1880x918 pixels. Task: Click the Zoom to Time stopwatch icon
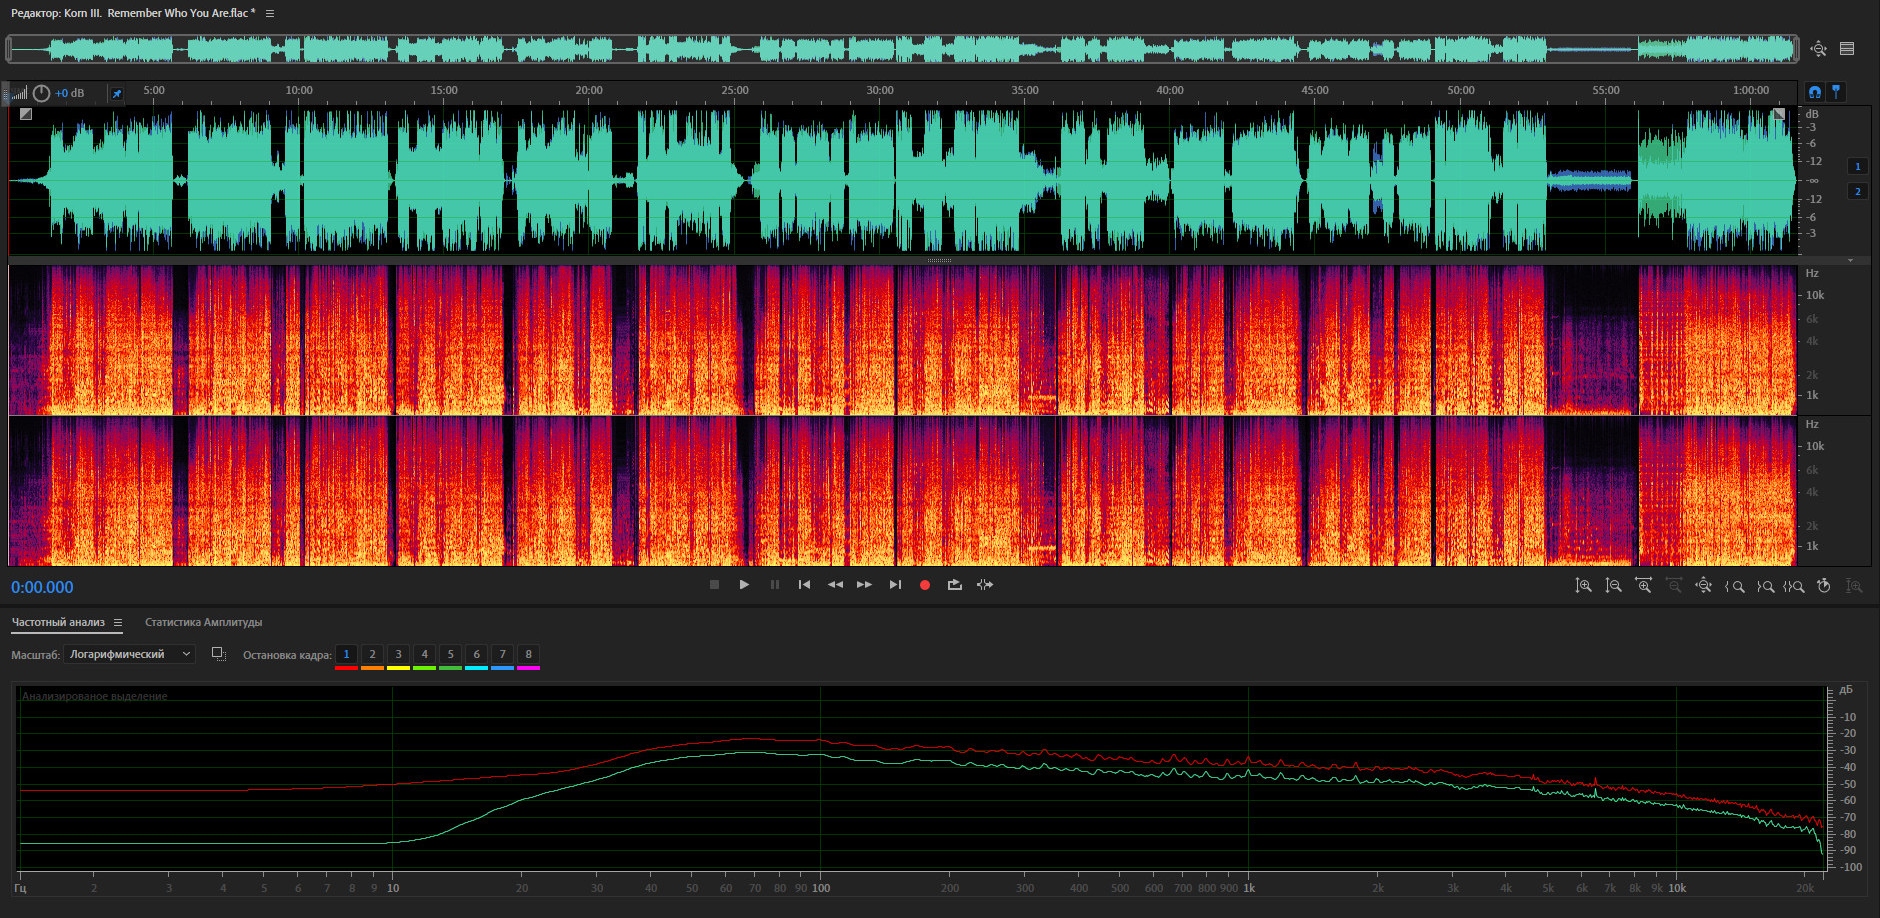pos(1824,586)
